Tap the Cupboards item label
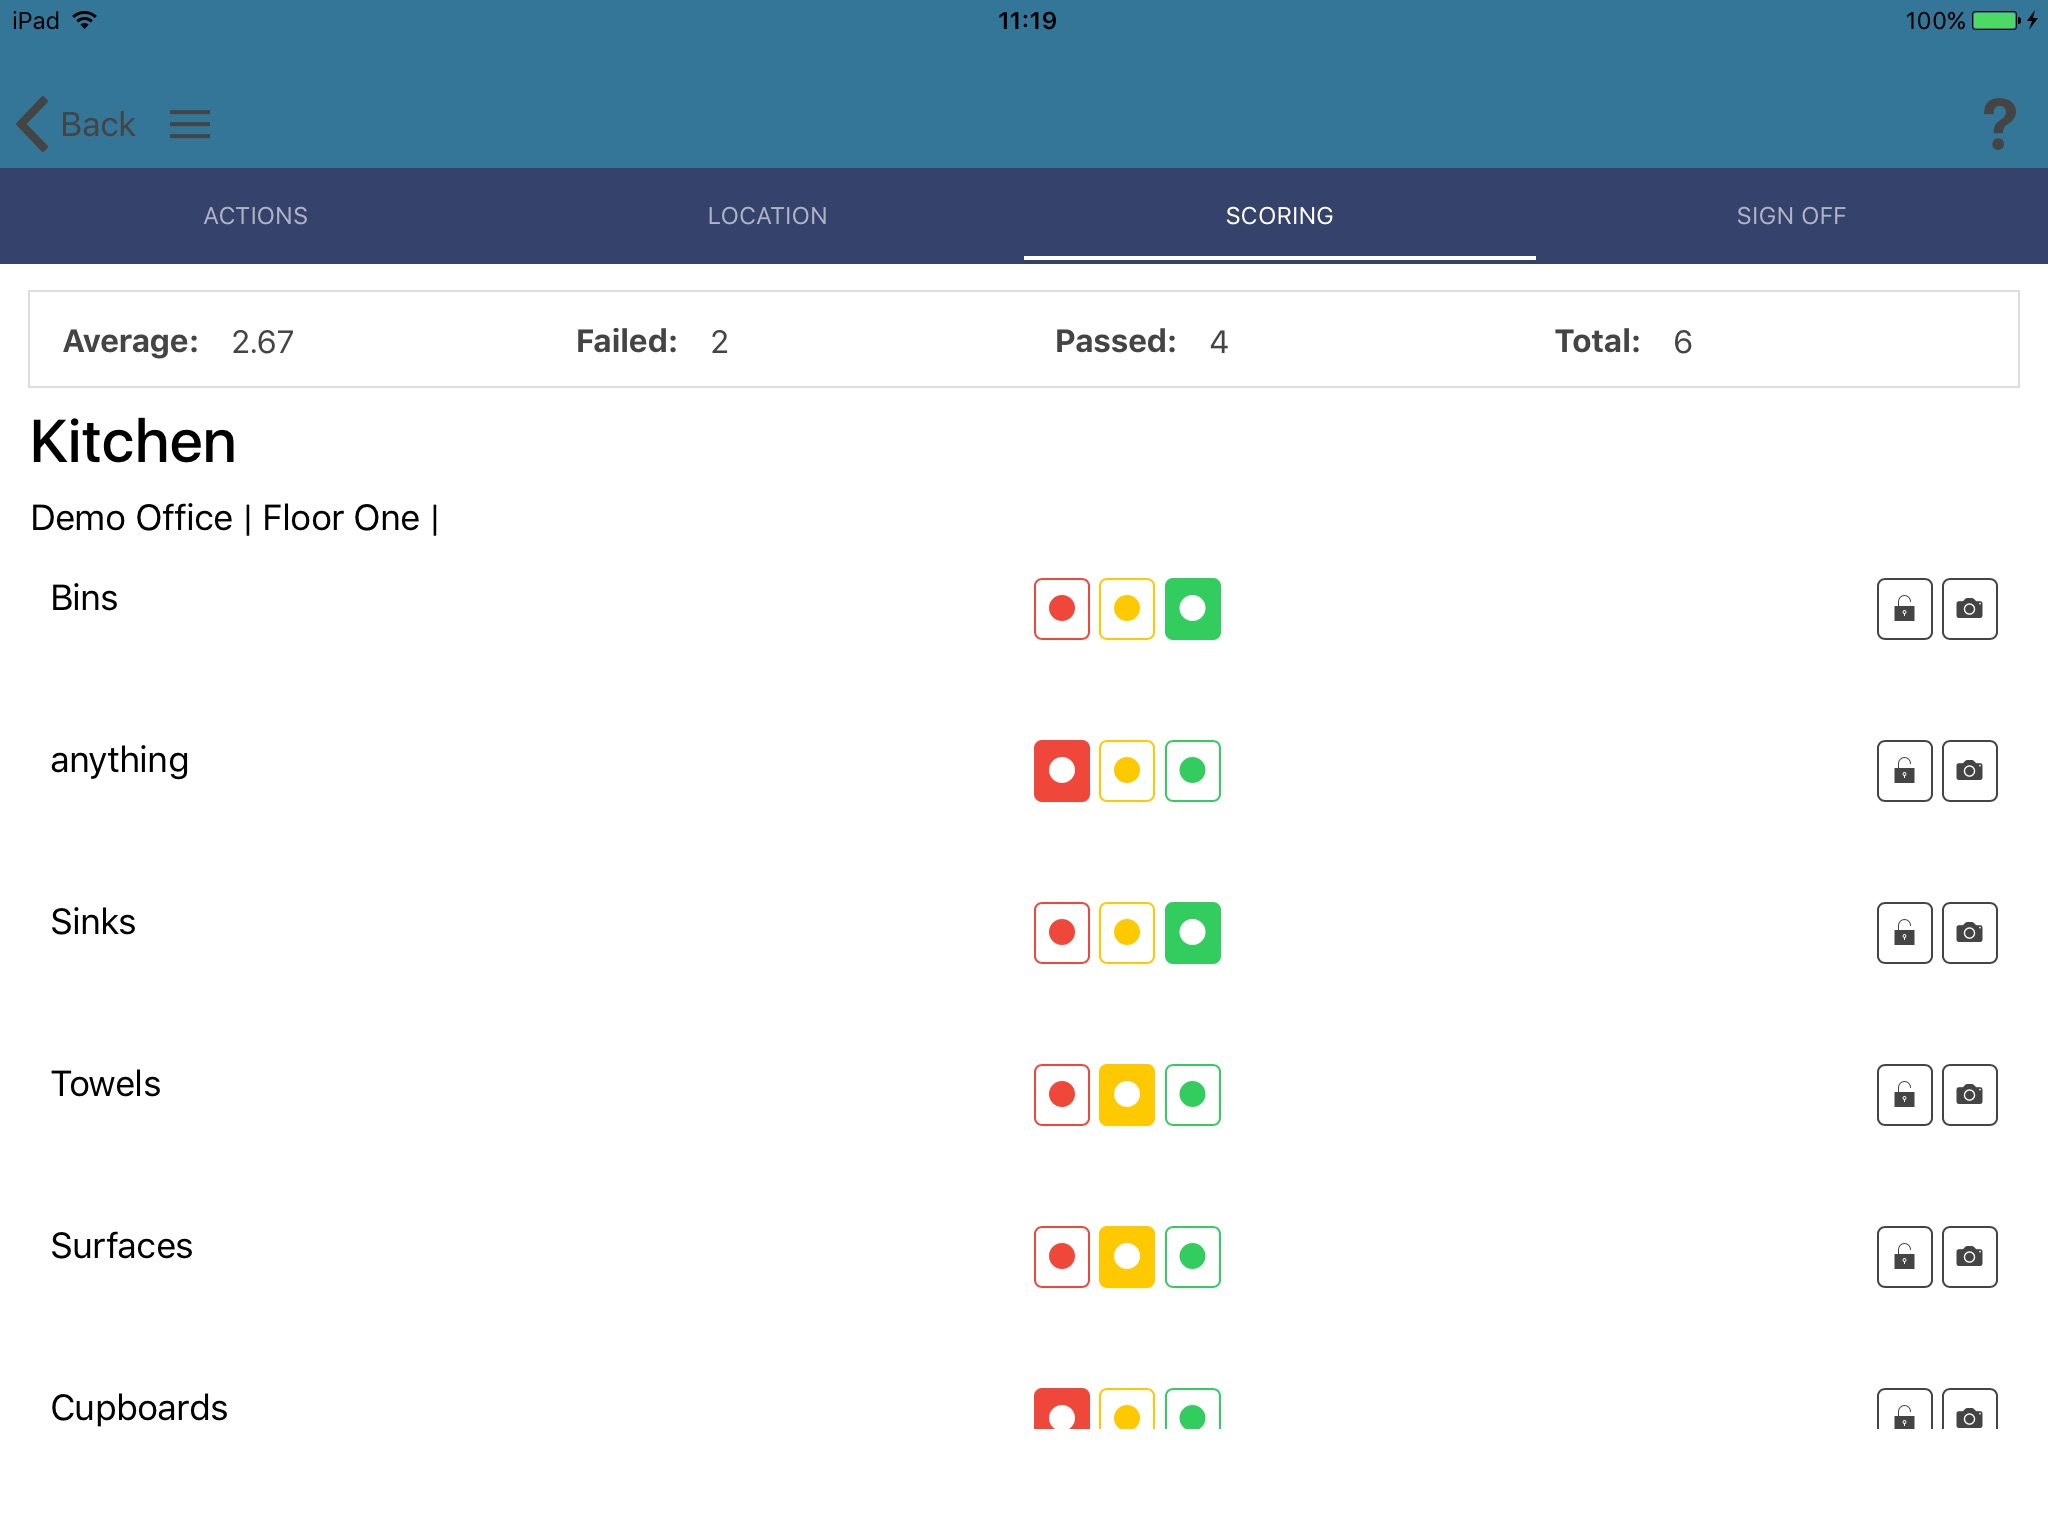The width and height of the screenshot is (2048, 1536). click(139, 1408)
